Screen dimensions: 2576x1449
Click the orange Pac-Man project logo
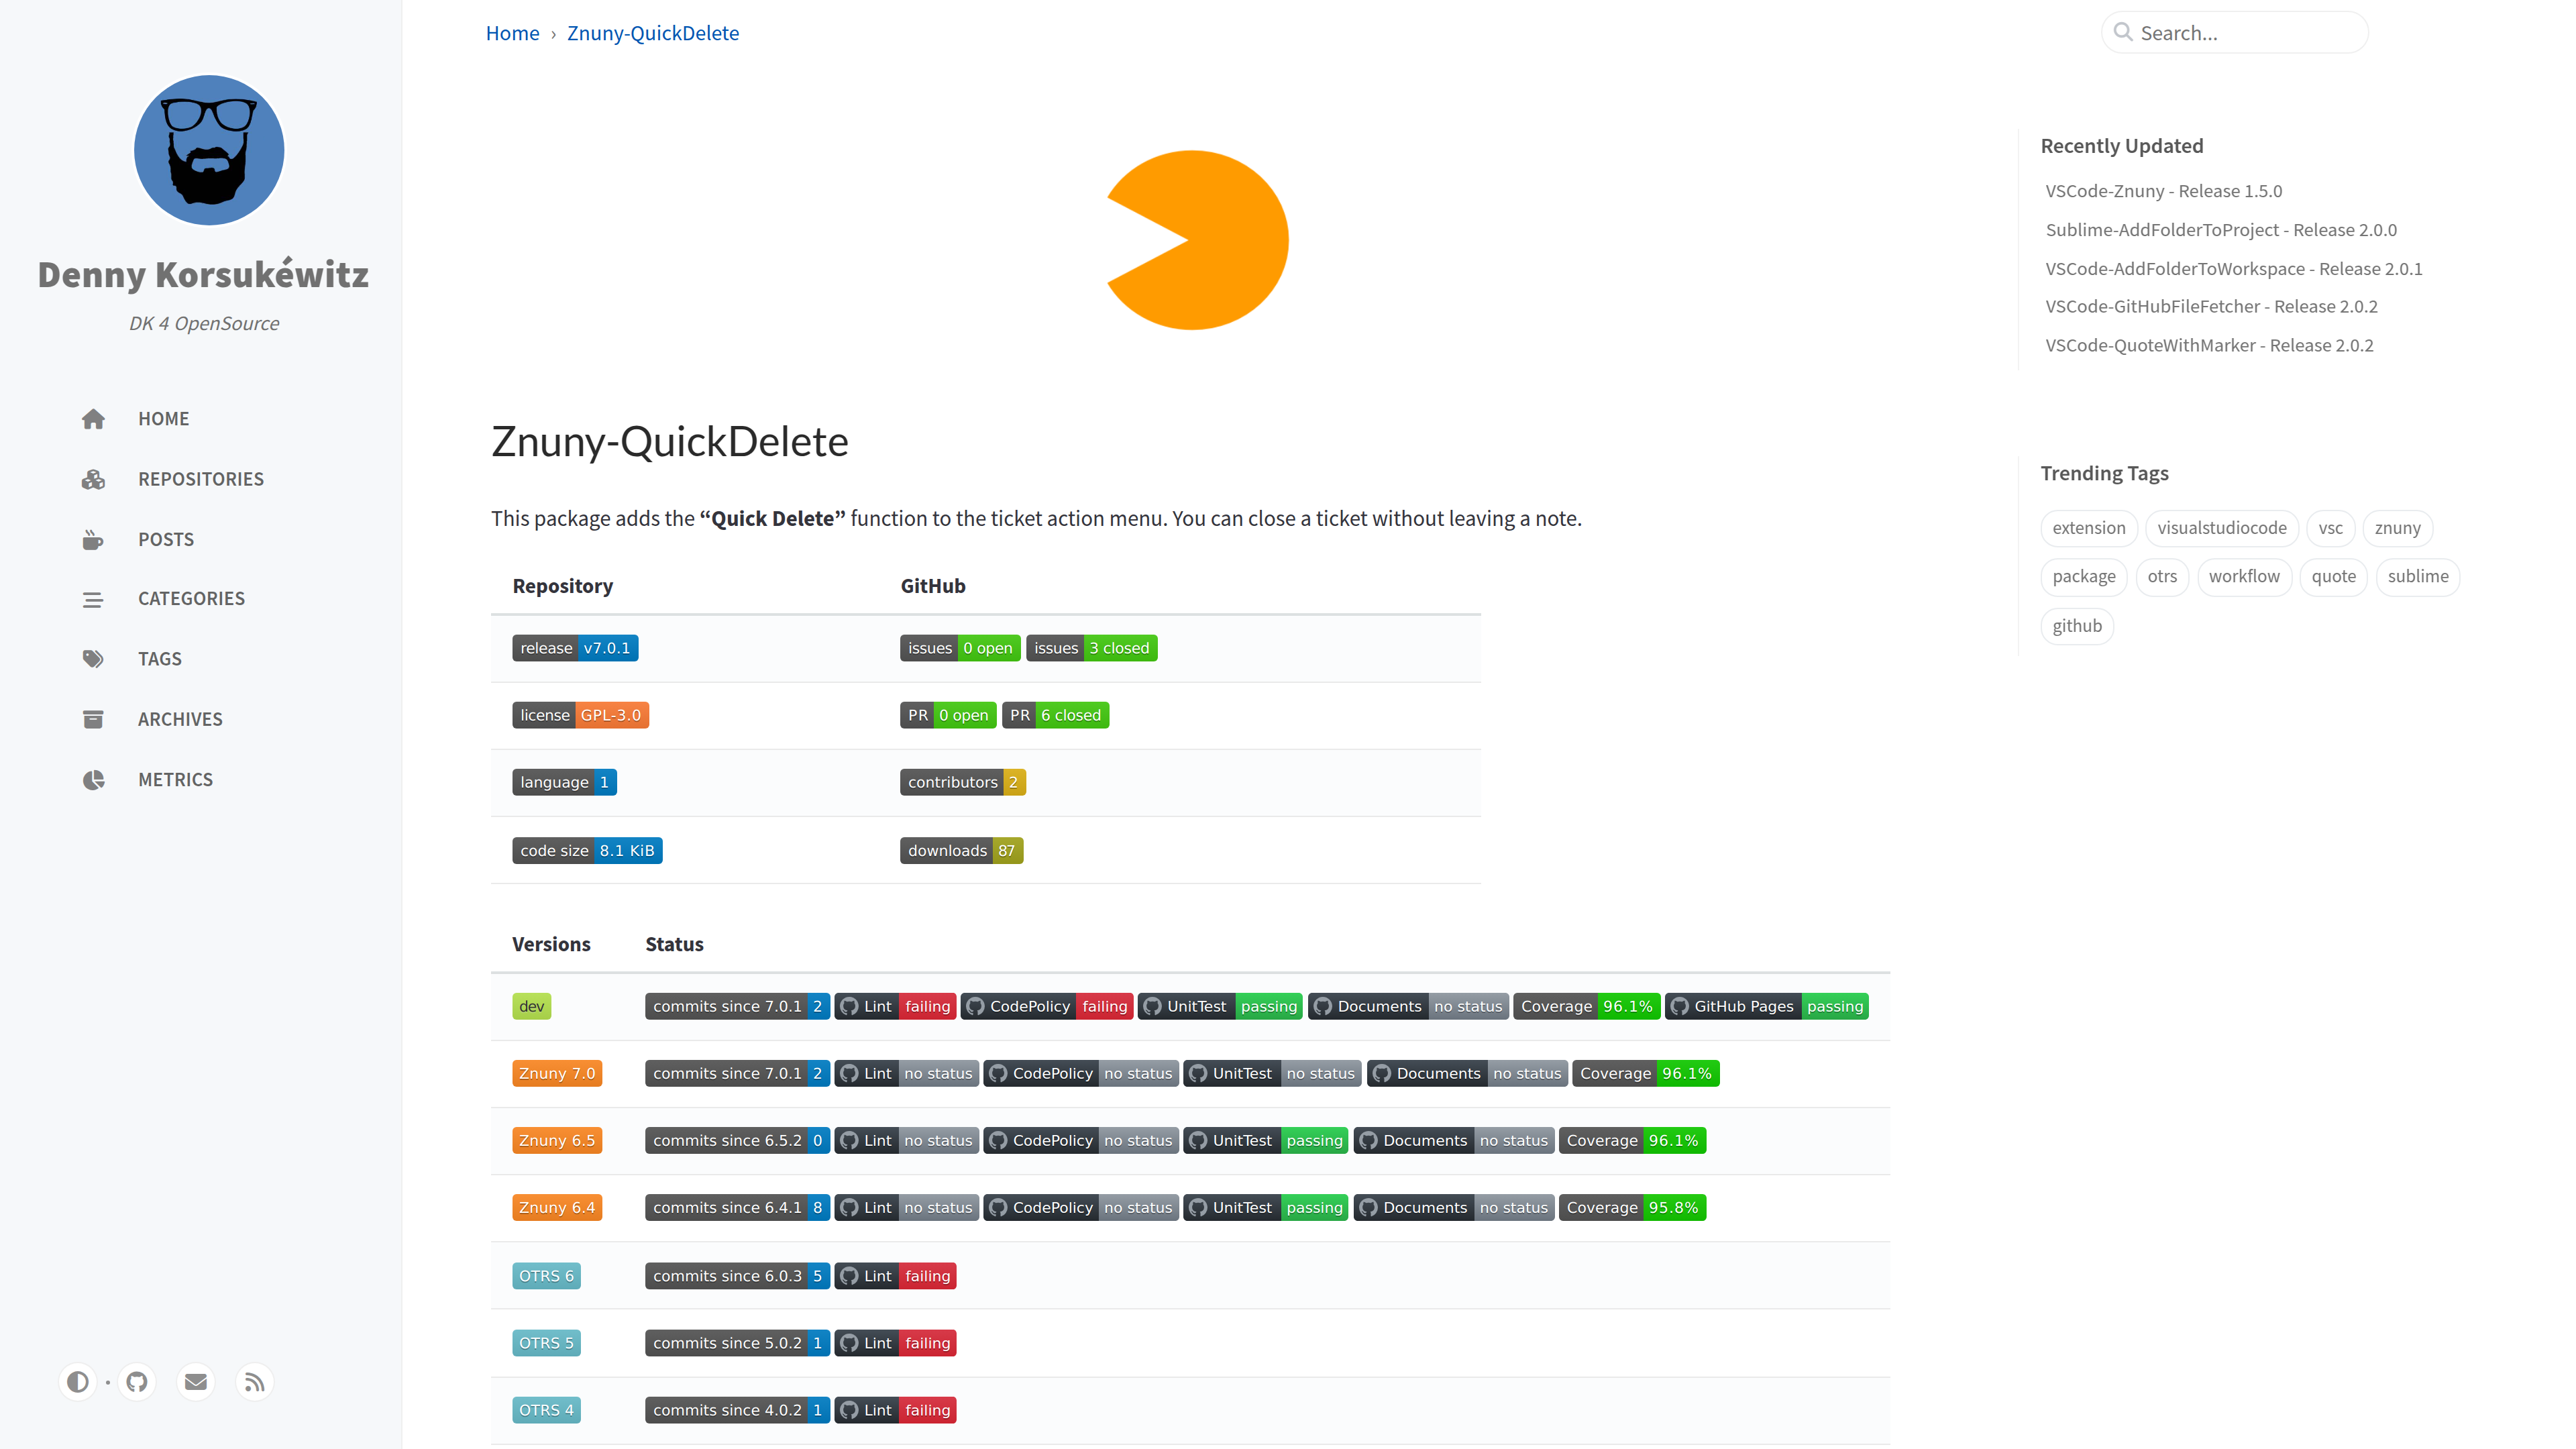[1197, 240]
